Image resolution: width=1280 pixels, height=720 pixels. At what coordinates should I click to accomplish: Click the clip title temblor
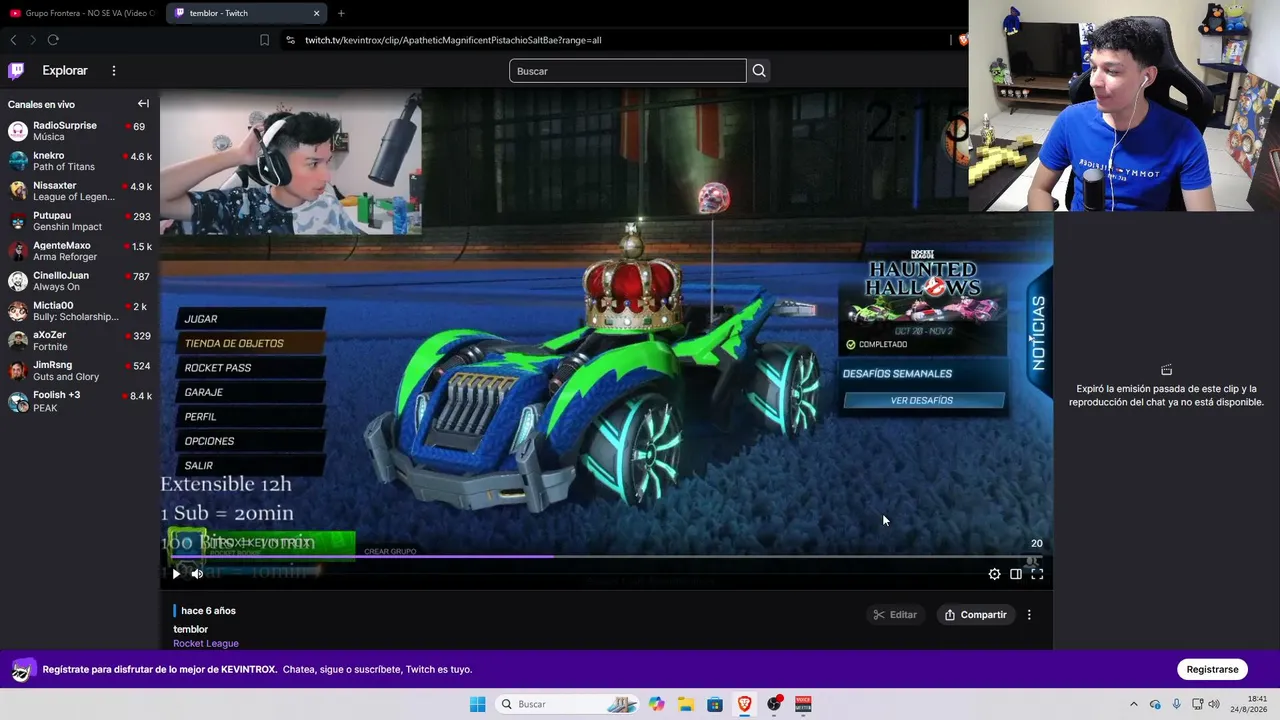[191, 629]
